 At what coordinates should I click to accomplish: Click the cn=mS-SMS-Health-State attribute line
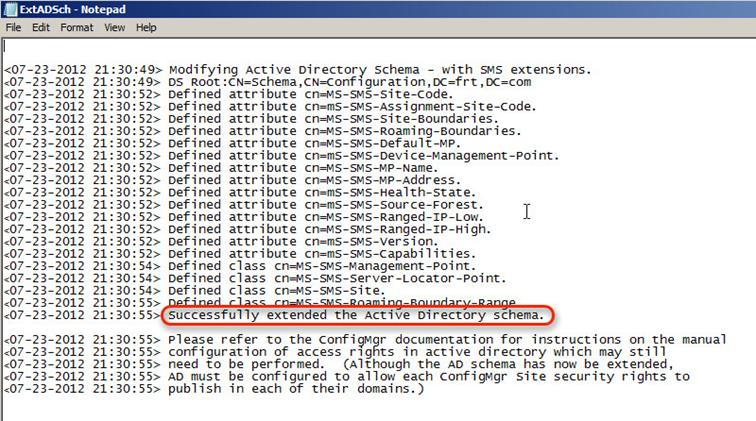240,192
